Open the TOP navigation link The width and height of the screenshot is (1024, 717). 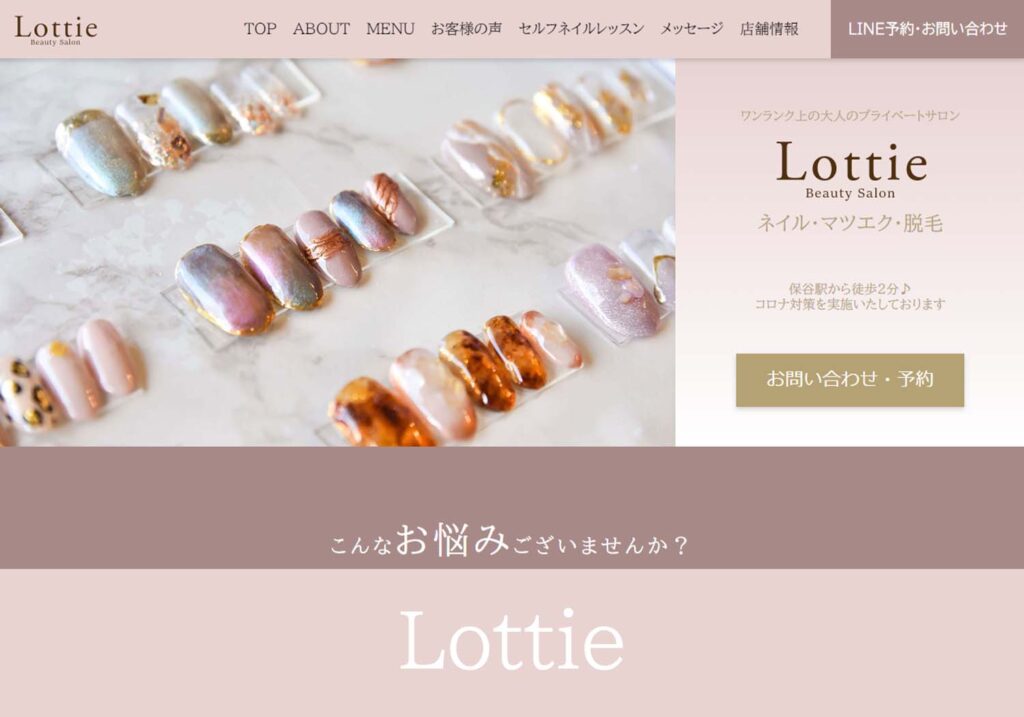(x=260, y=29)
